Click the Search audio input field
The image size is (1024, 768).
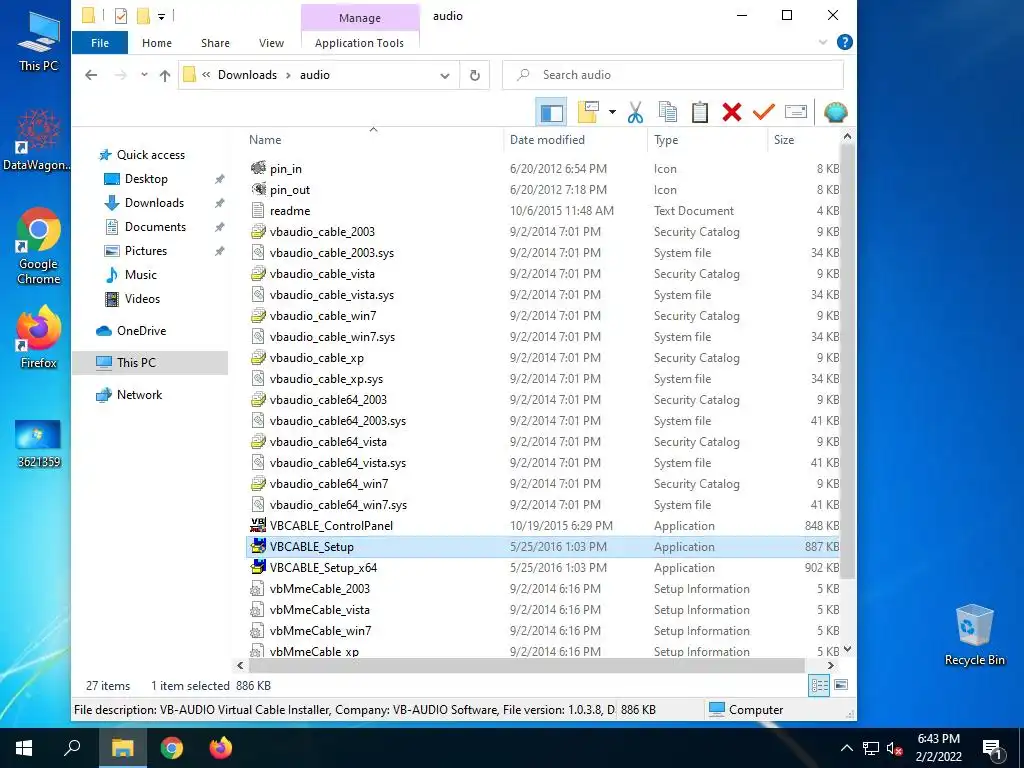673,75
